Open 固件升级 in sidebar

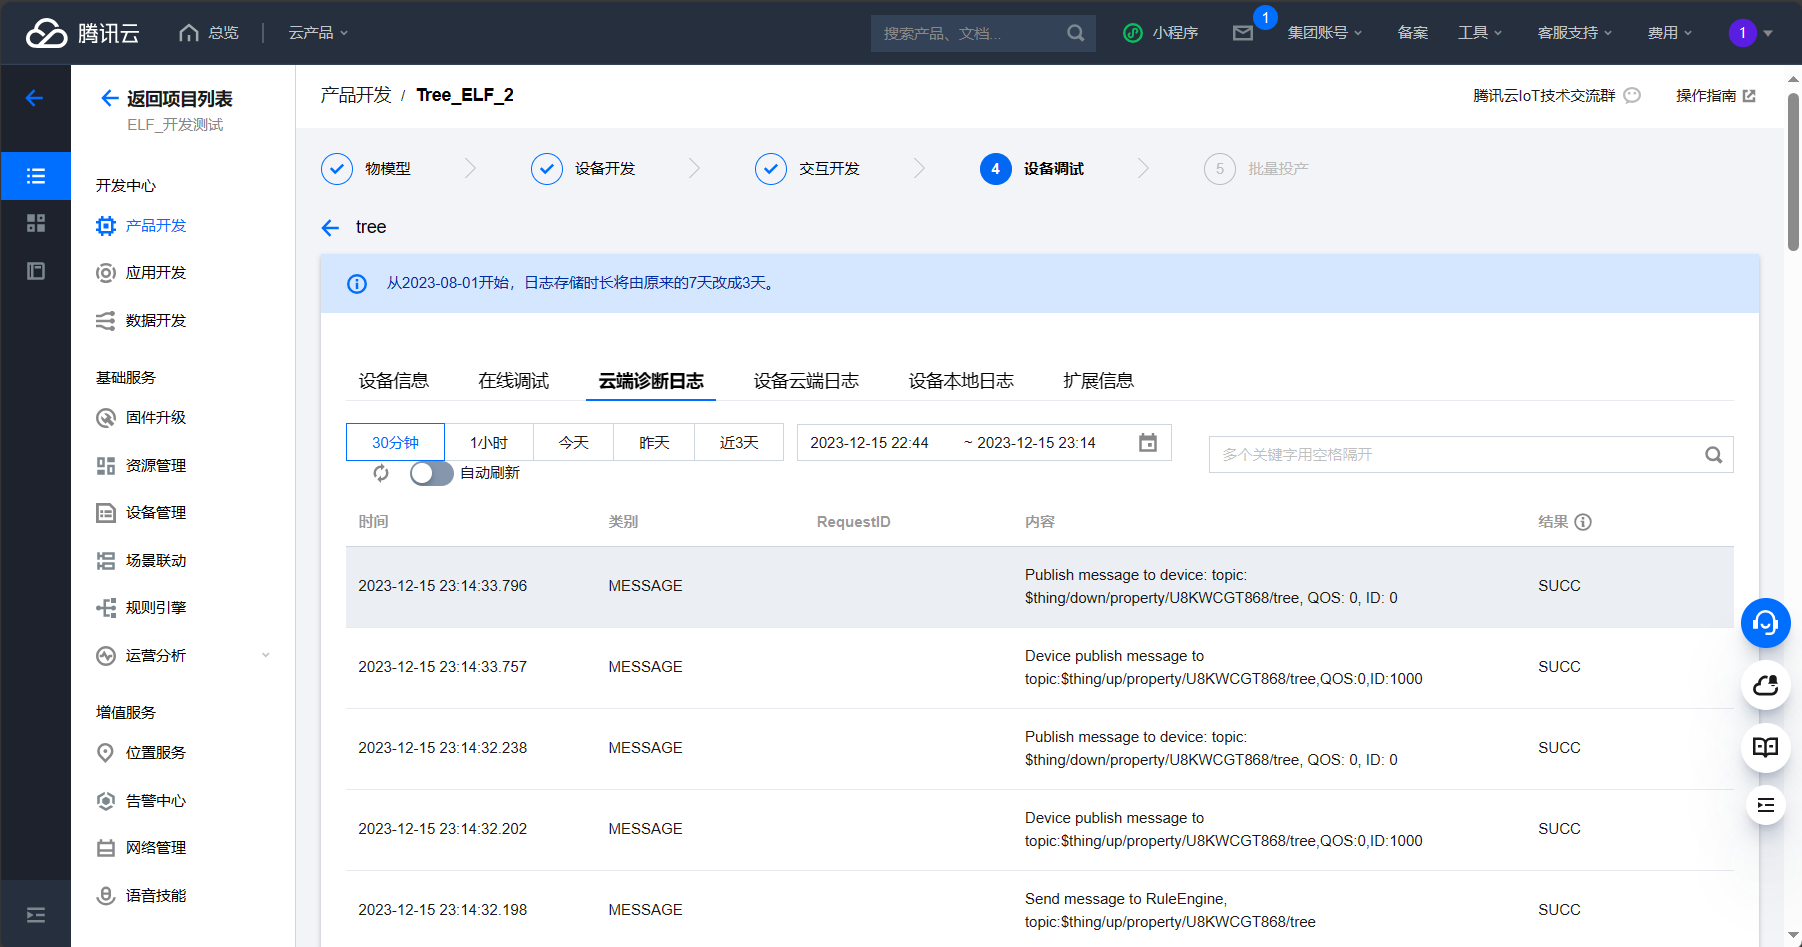(141, 418)
